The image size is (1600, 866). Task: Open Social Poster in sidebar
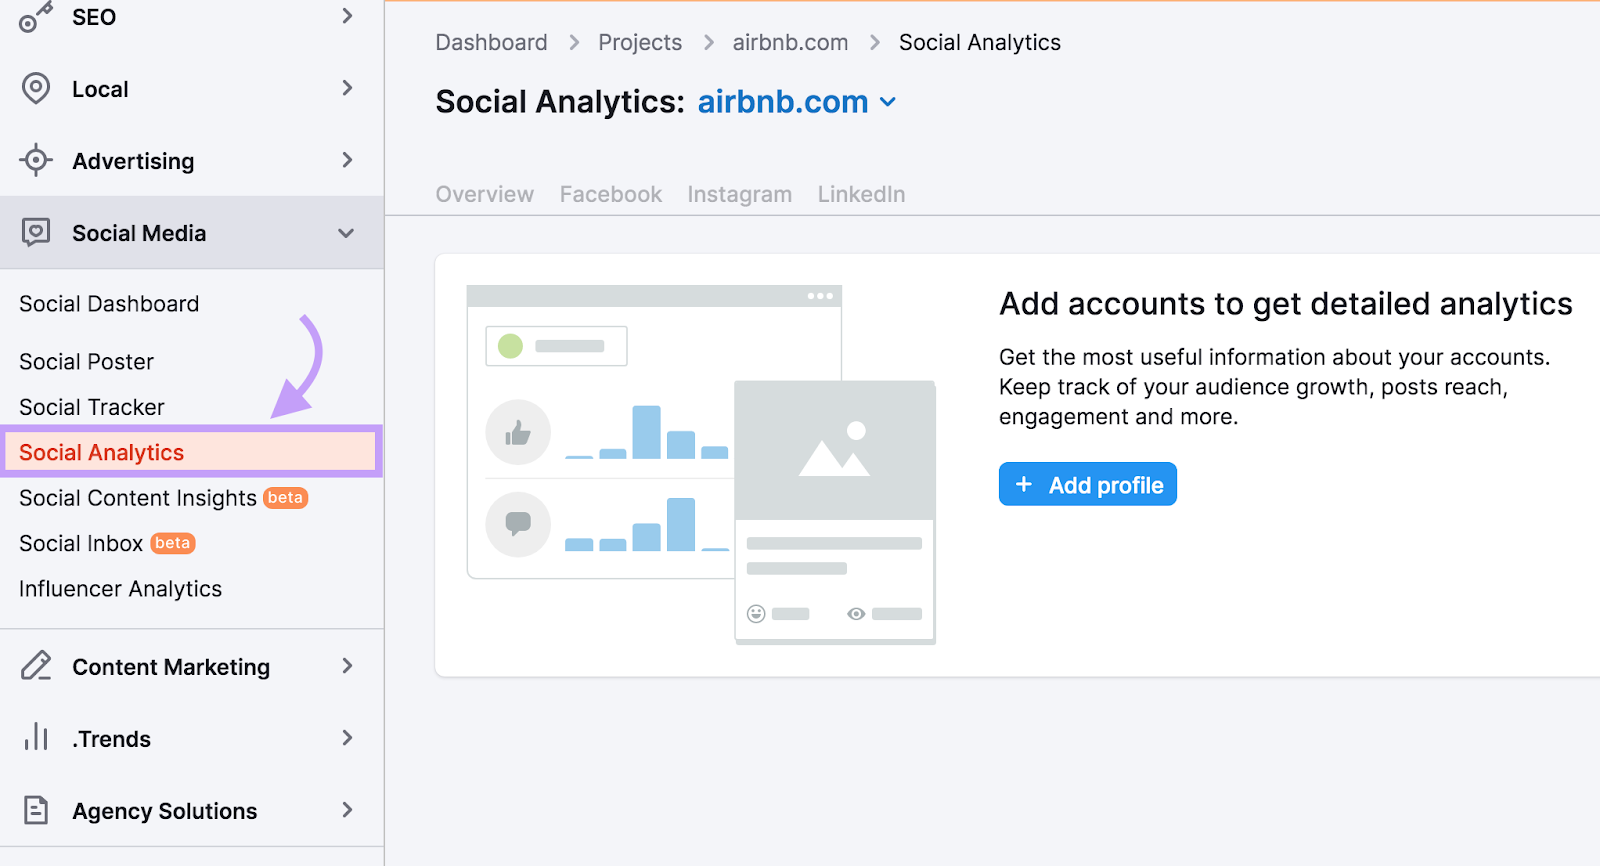(86, 362)
